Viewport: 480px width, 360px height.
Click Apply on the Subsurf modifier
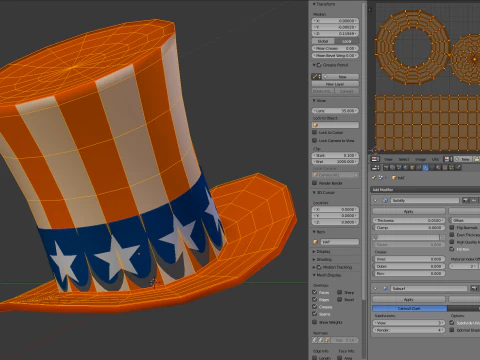pyautogui.click(x=409, y=299)
